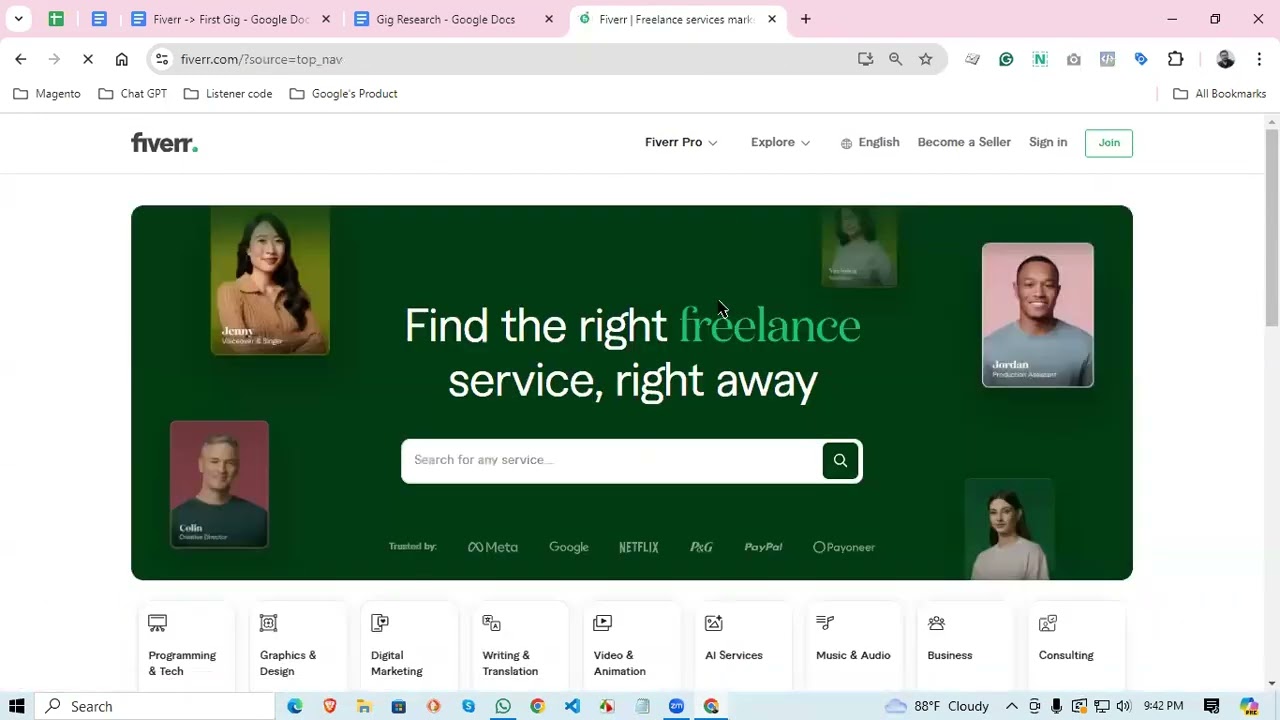Click the address bar URL
The width and height of the screenshot is (1280, 720).
(x=261, y=59)
